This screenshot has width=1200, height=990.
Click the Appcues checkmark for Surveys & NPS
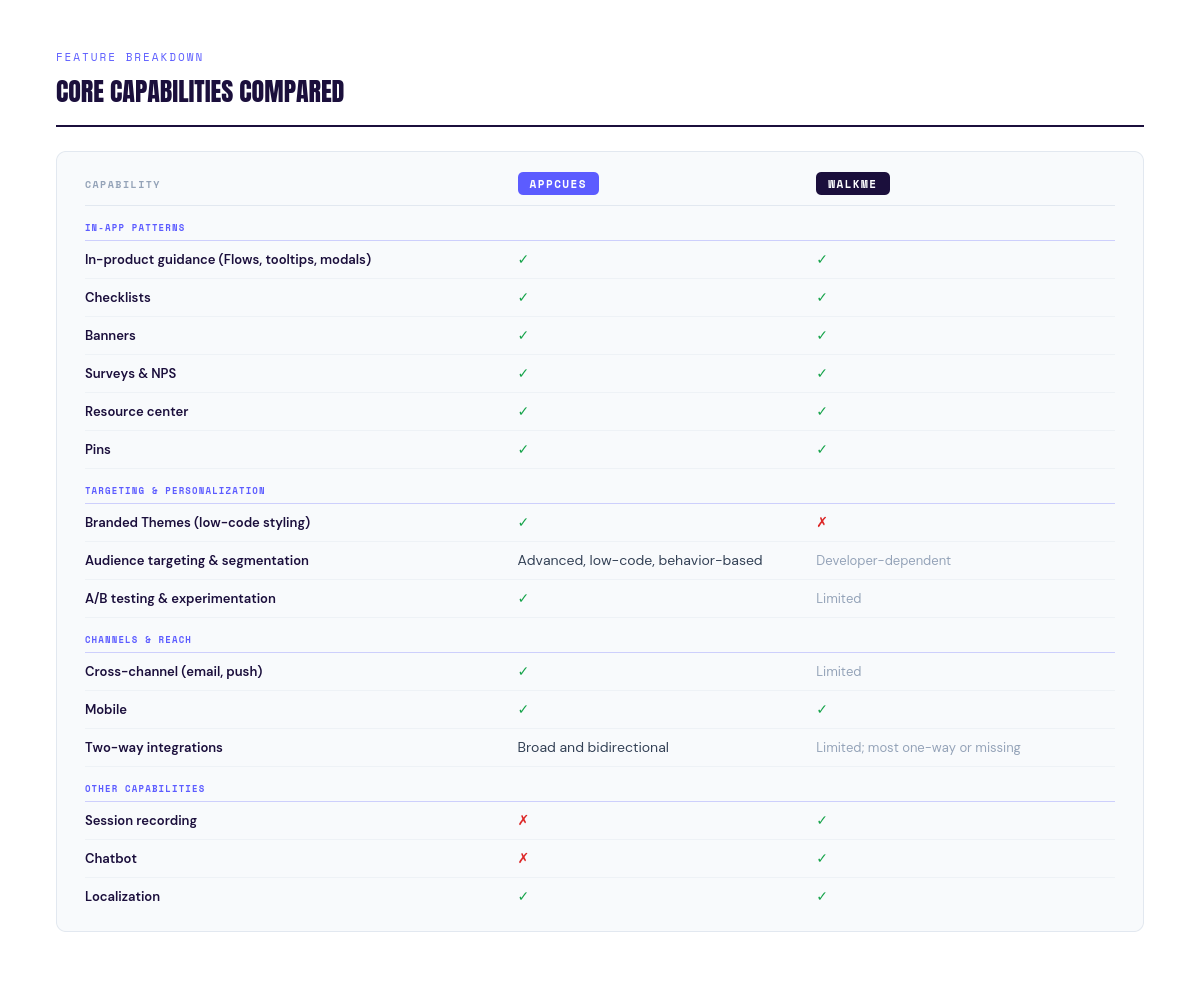point(523,374)
